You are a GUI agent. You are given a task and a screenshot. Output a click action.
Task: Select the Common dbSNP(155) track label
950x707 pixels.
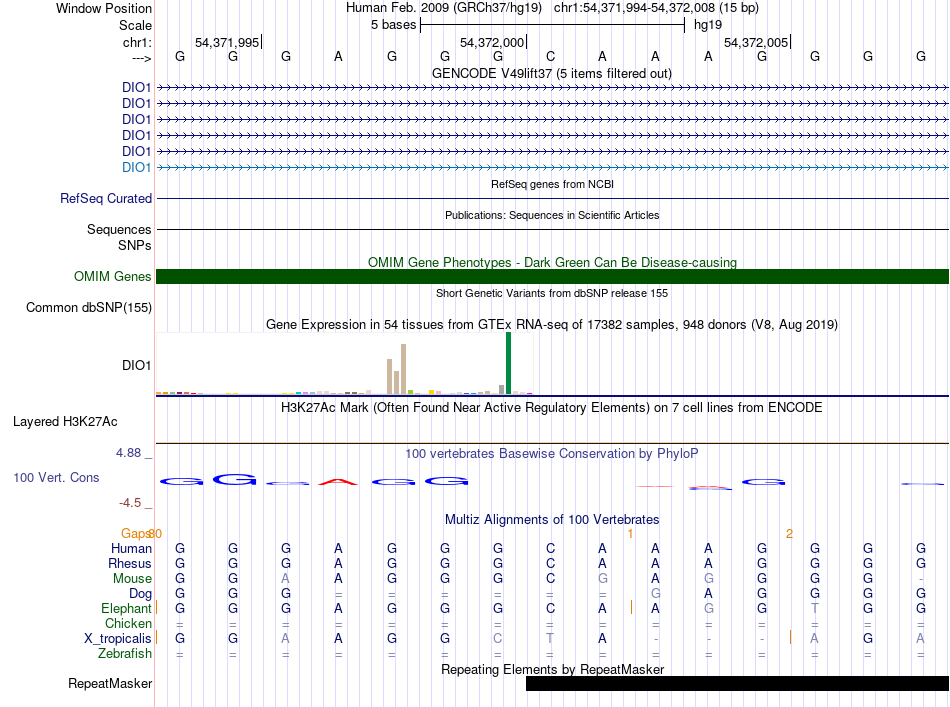(x=89, y=307)
